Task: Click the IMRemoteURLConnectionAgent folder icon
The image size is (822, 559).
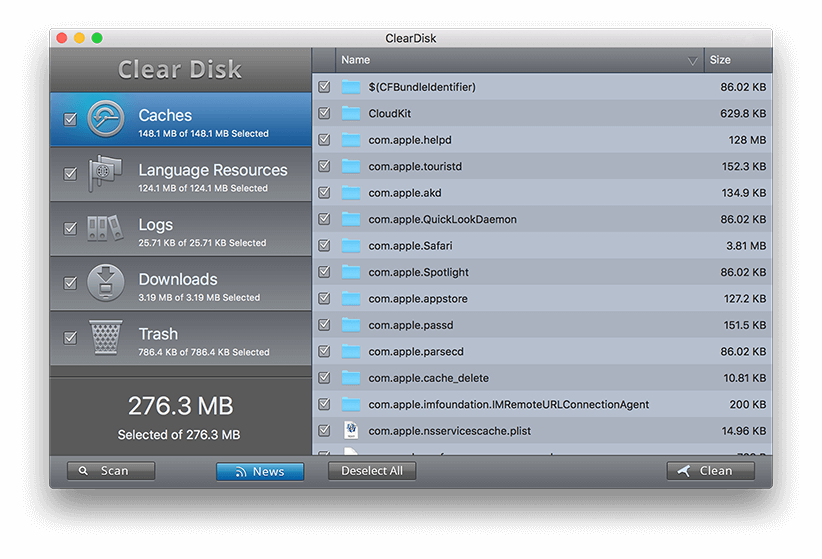Action: [x=351, y=404]
